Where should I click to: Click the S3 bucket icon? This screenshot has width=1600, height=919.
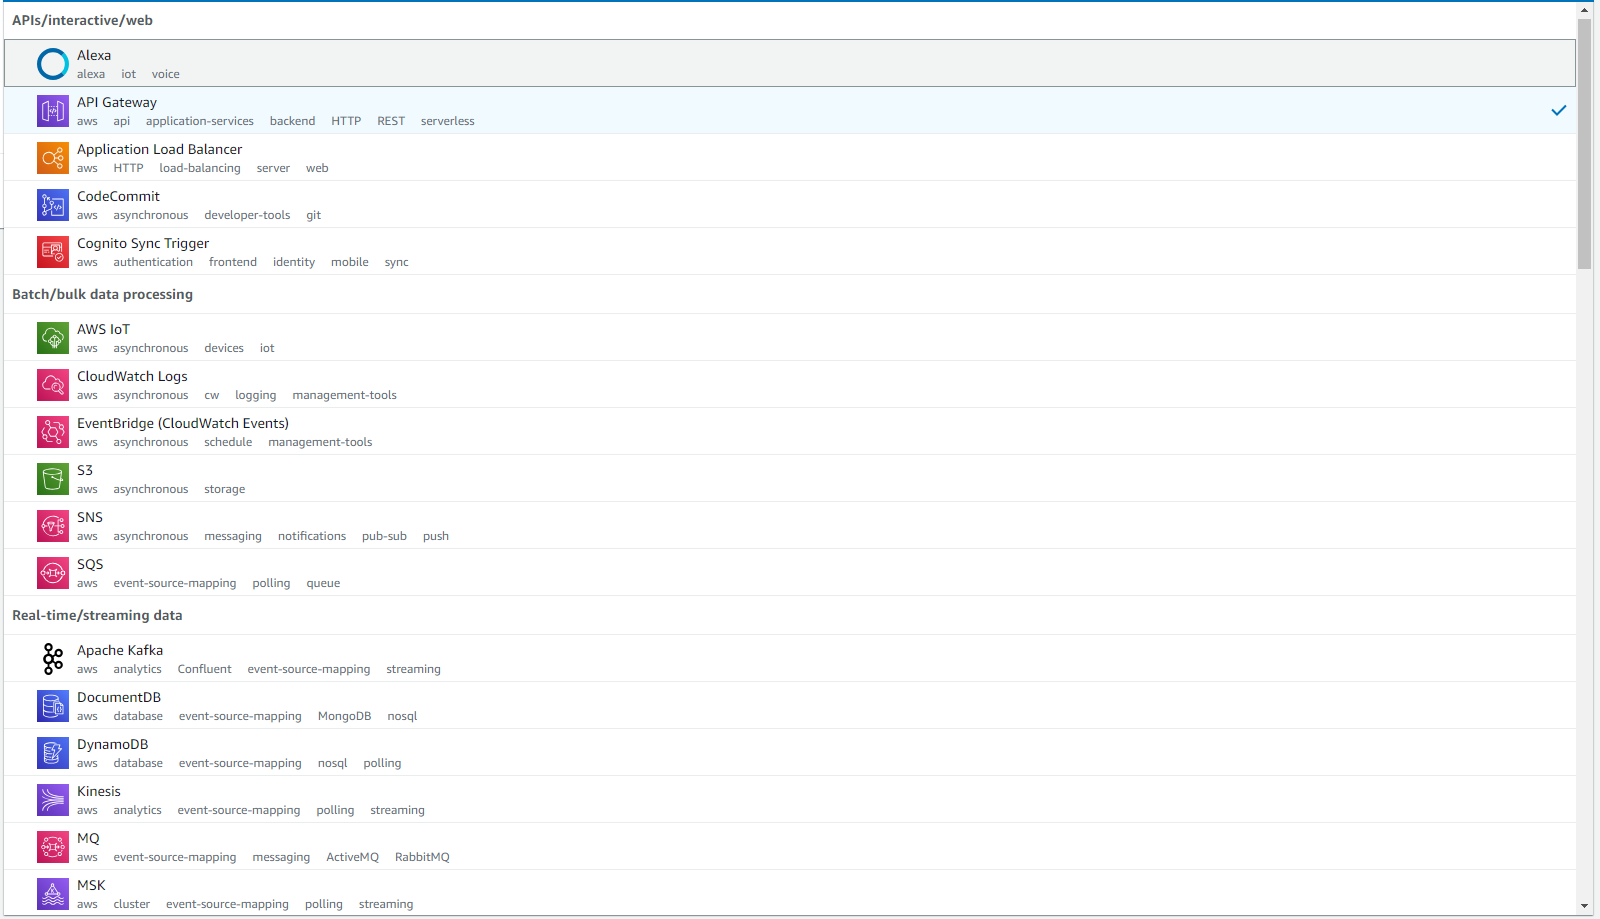pyautogui.click(x=53, y=479)
